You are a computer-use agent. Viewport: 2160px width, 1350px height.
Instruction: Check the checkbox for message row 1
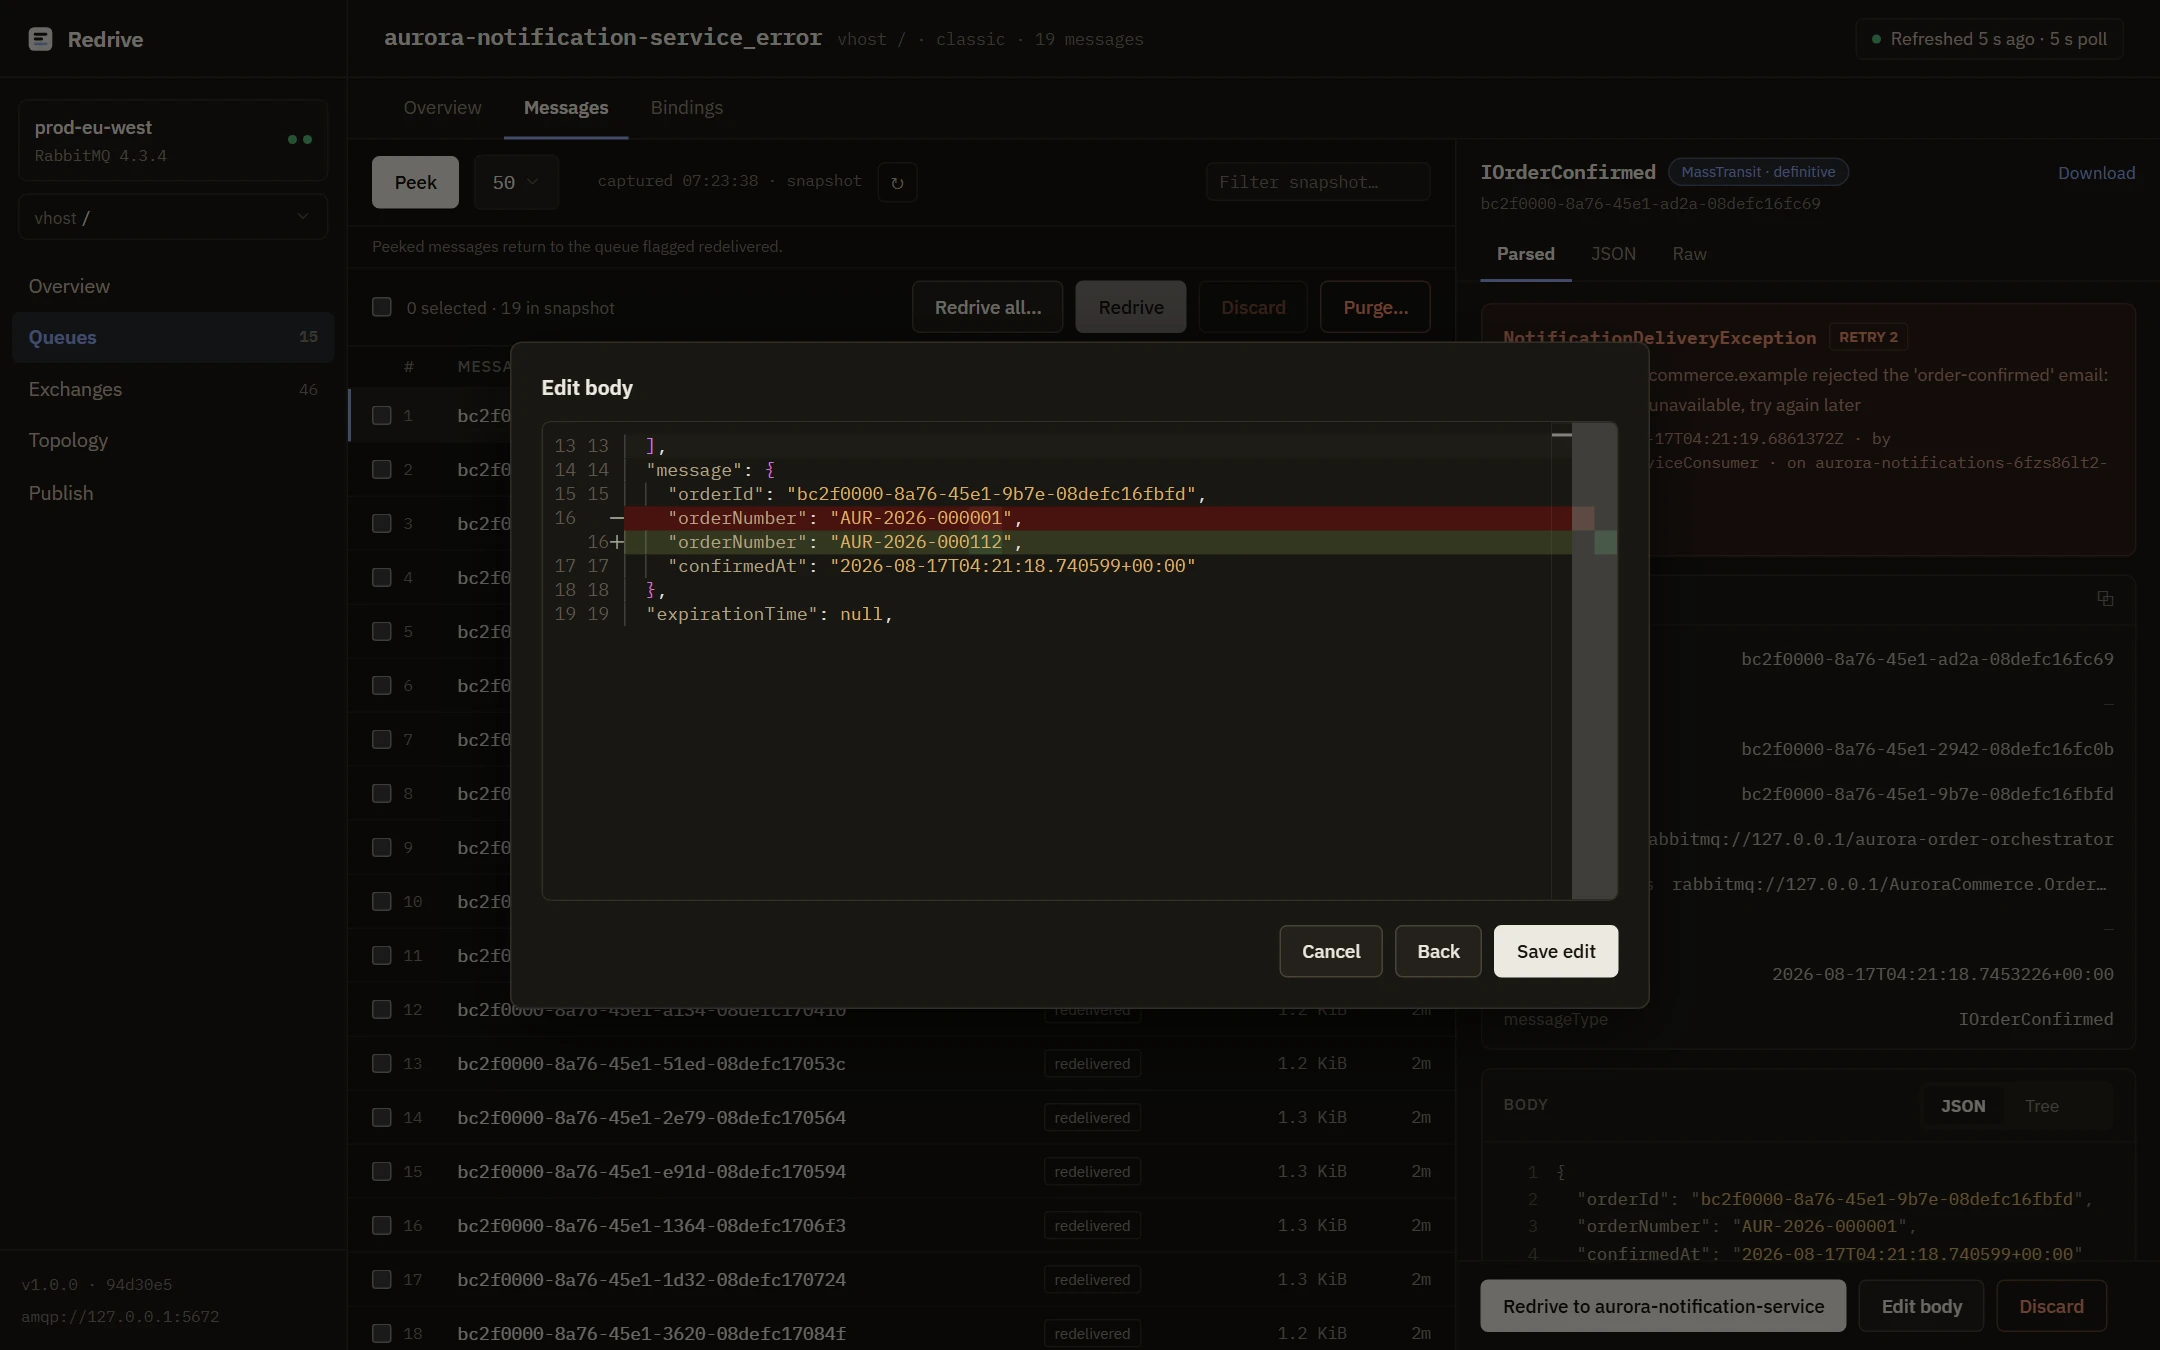[382, 415]
